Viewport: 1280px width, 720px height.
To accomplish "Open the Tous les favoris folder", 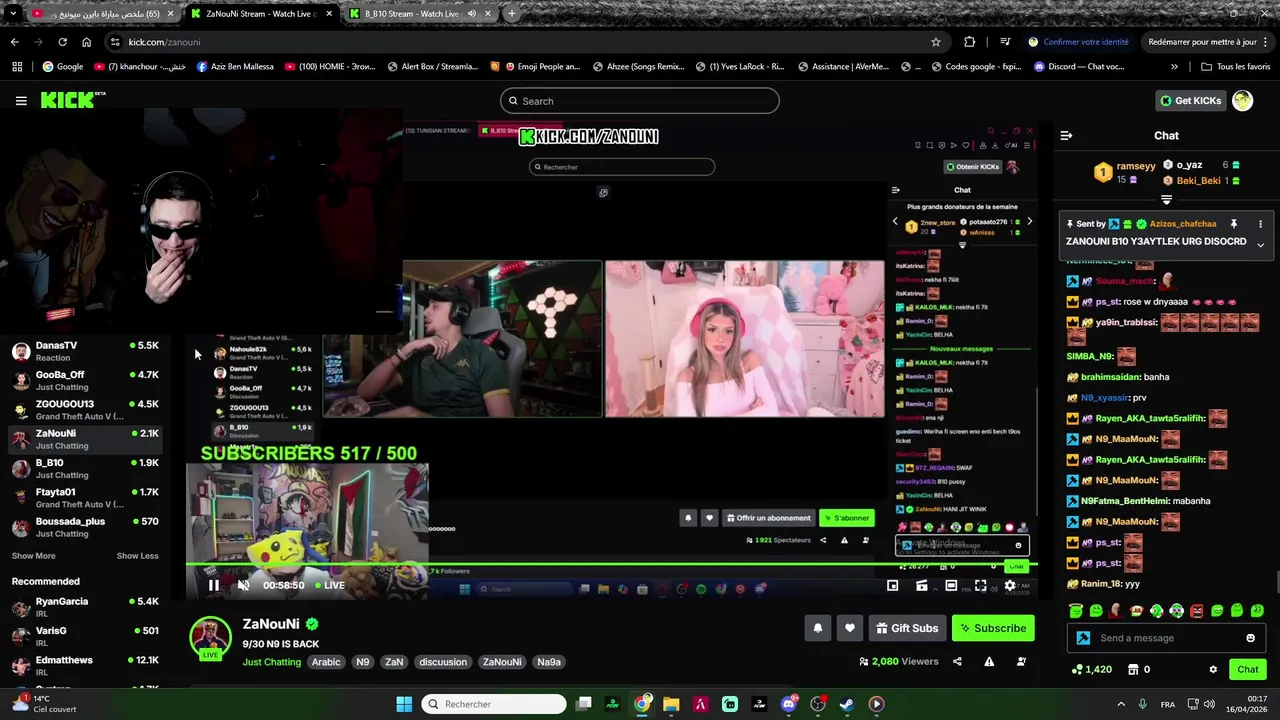I will [1236, 67].
